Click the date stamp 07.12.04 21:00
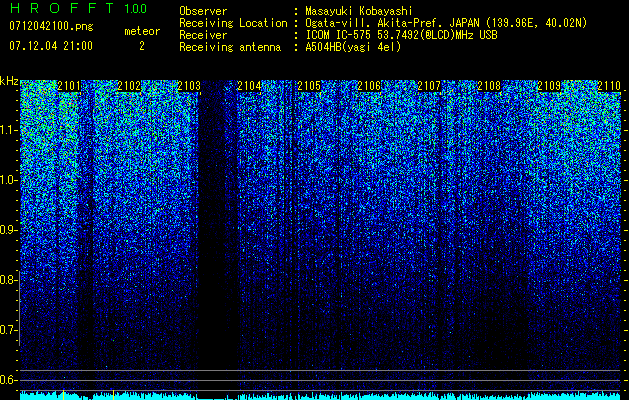The width and height of the screenshot is (629, 400). [51, 46]
